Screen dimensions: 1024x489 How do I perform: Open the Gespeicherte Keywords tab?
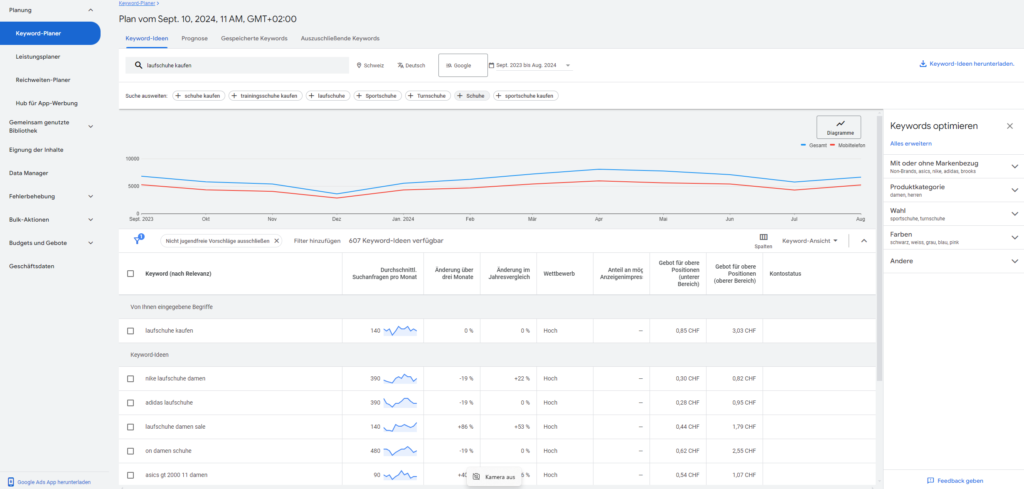tap(254, 39)
